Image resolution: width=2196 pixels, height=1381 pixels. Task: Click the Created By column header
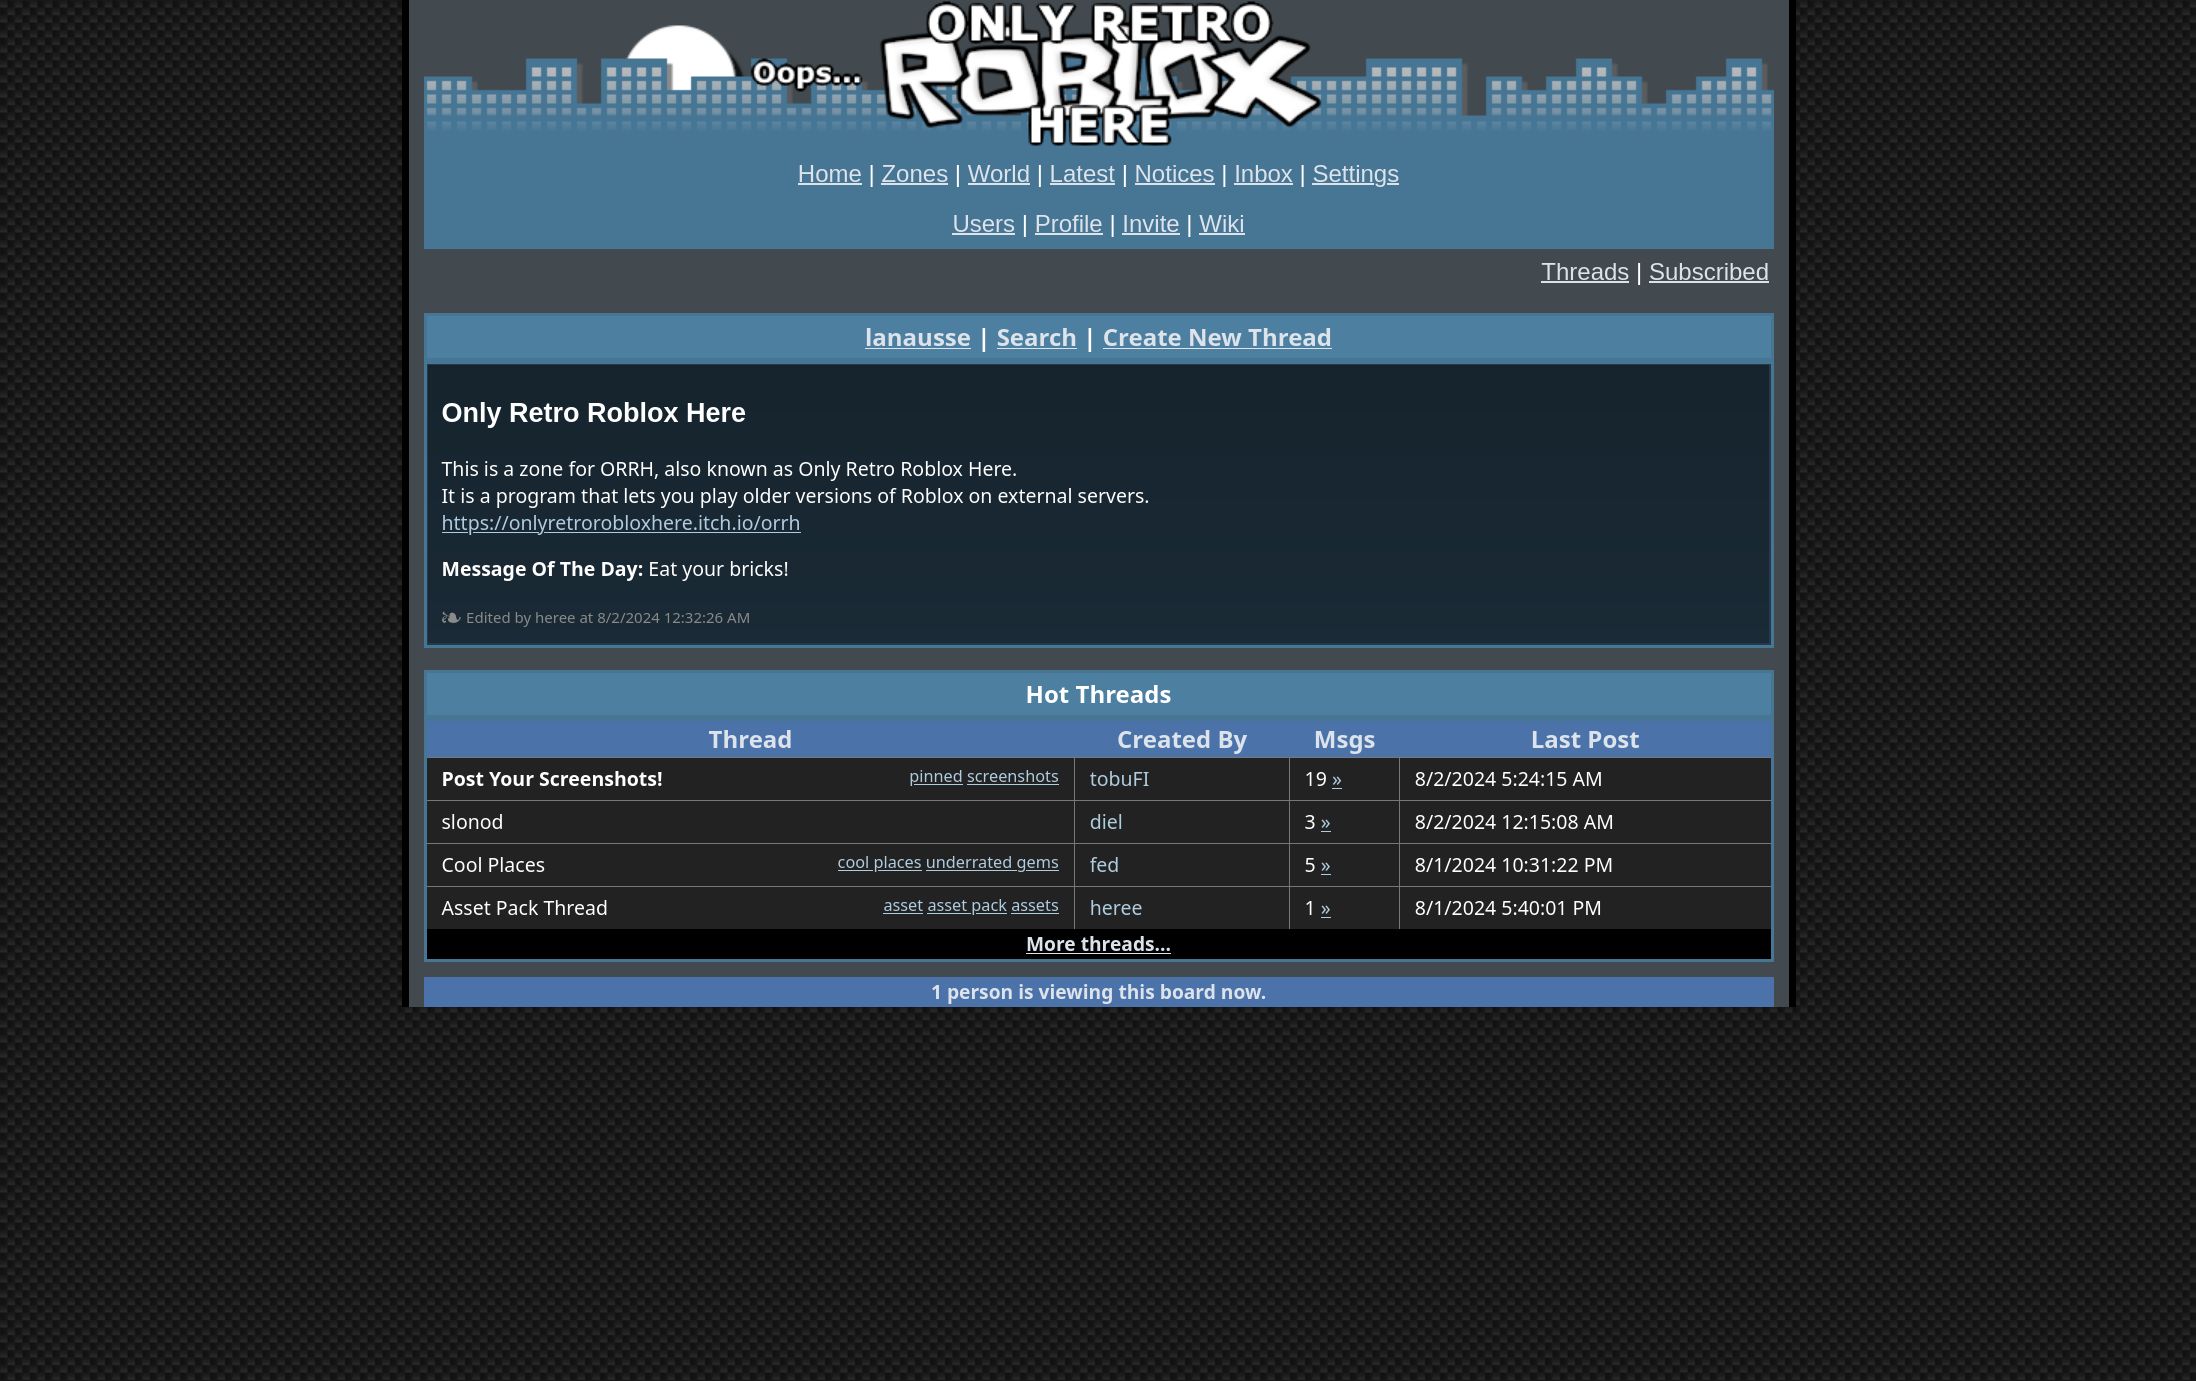click(1181, 739)
